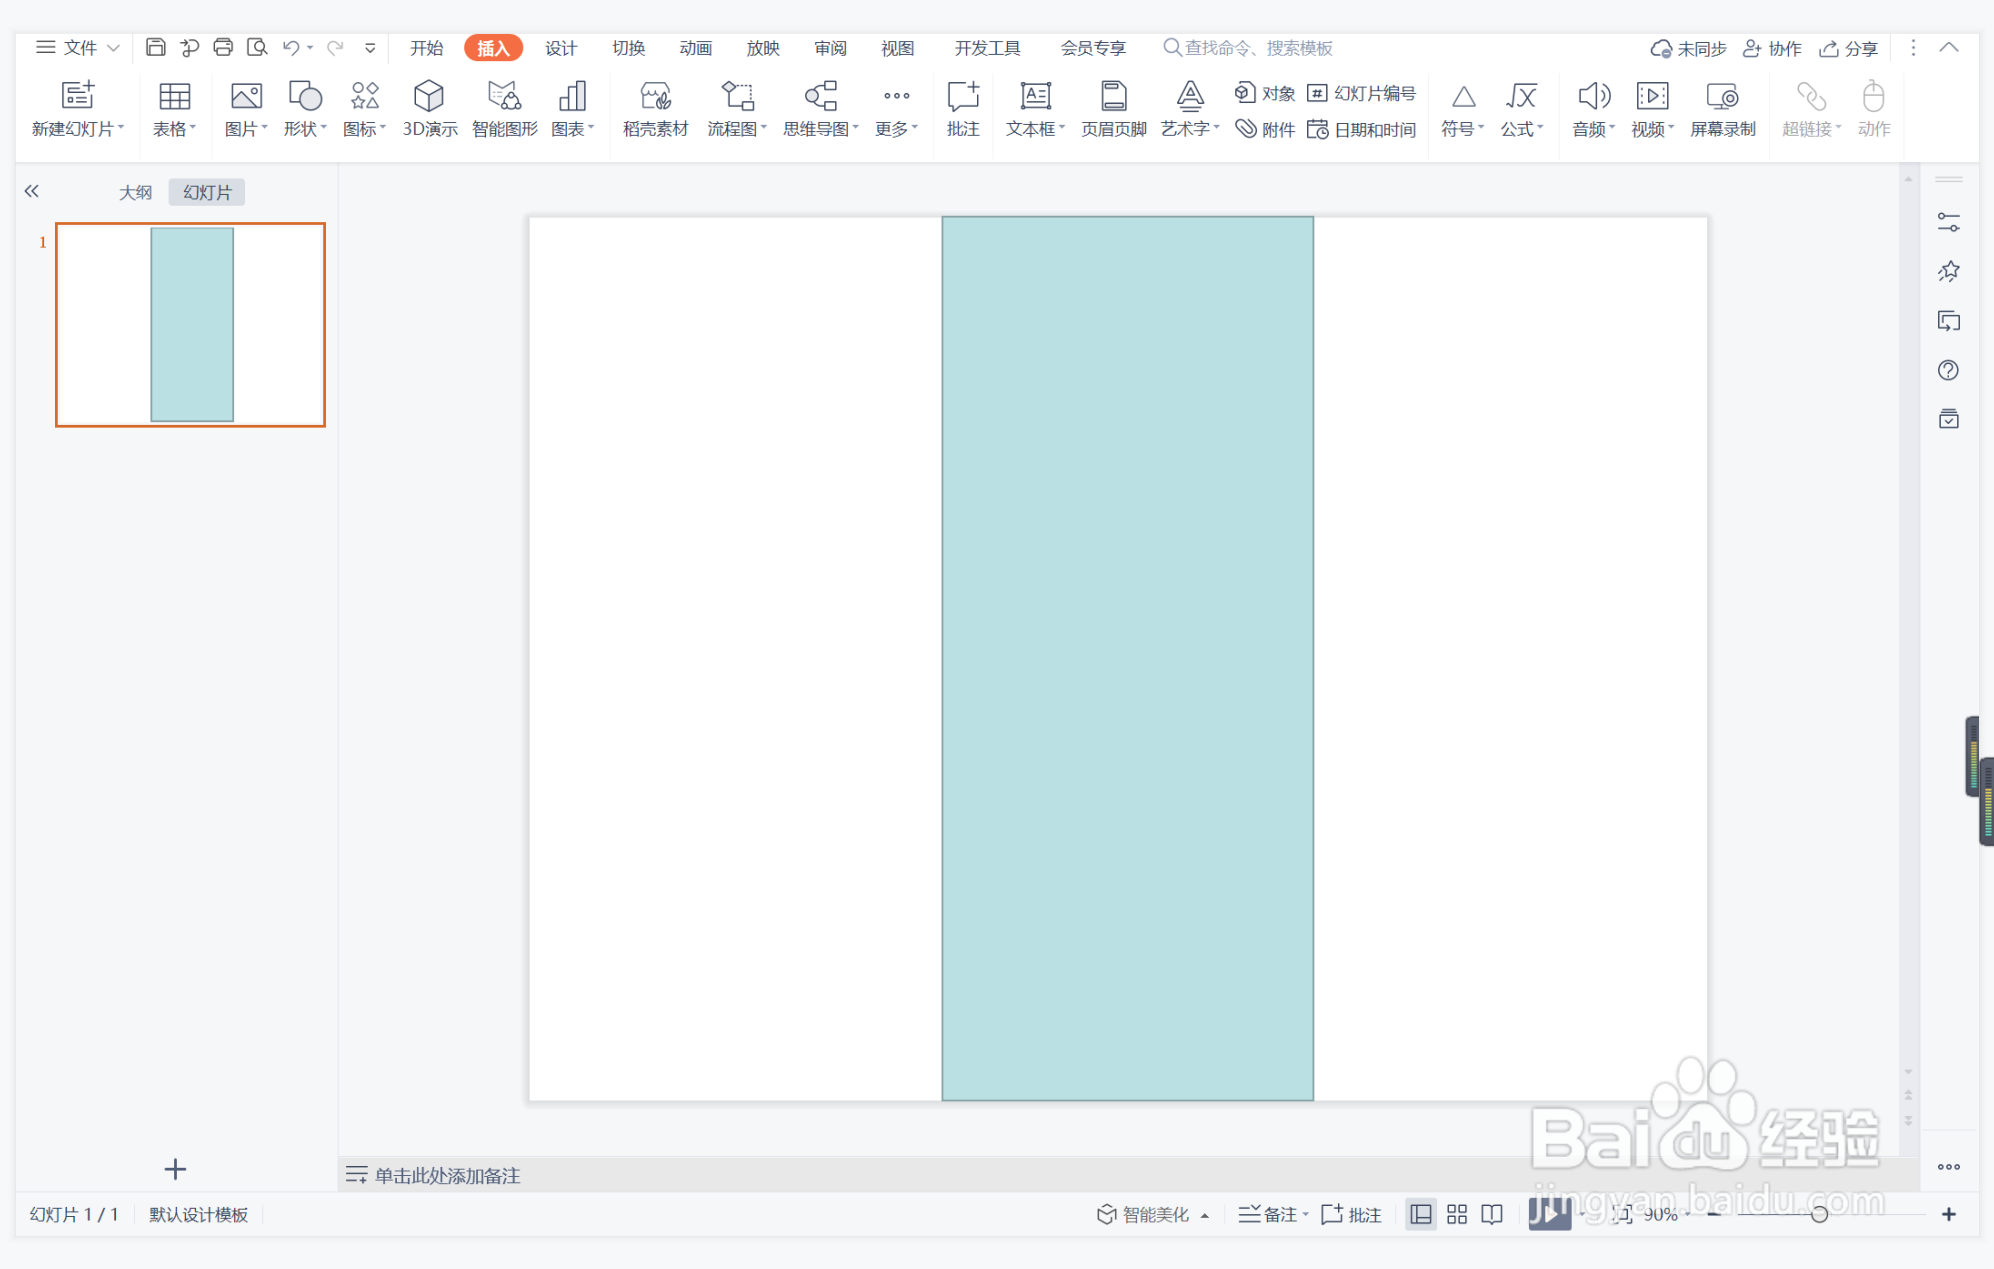Collapse the slide panel with double-chevron

pos(32,191)
